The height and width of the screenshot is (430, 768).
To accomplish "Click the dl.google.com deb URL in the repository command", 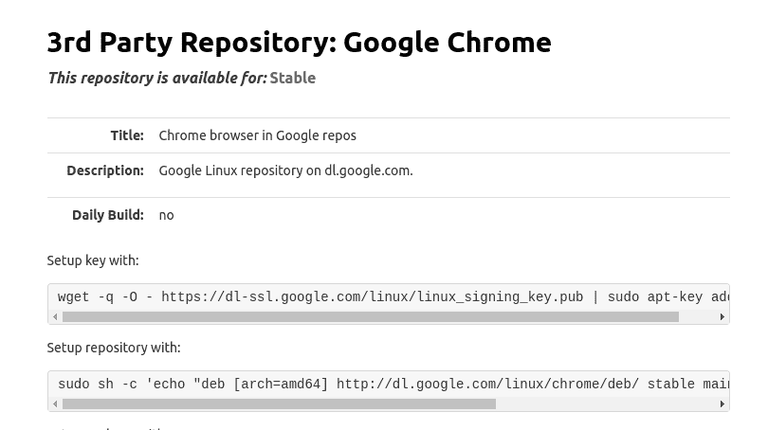I will pyautogui.click(x=488, y=384).
